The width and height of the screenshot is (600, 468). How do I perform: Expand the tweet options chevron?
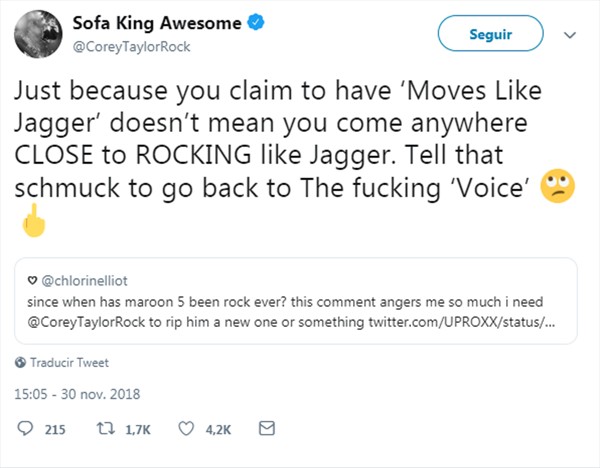[x=570, y=34]
